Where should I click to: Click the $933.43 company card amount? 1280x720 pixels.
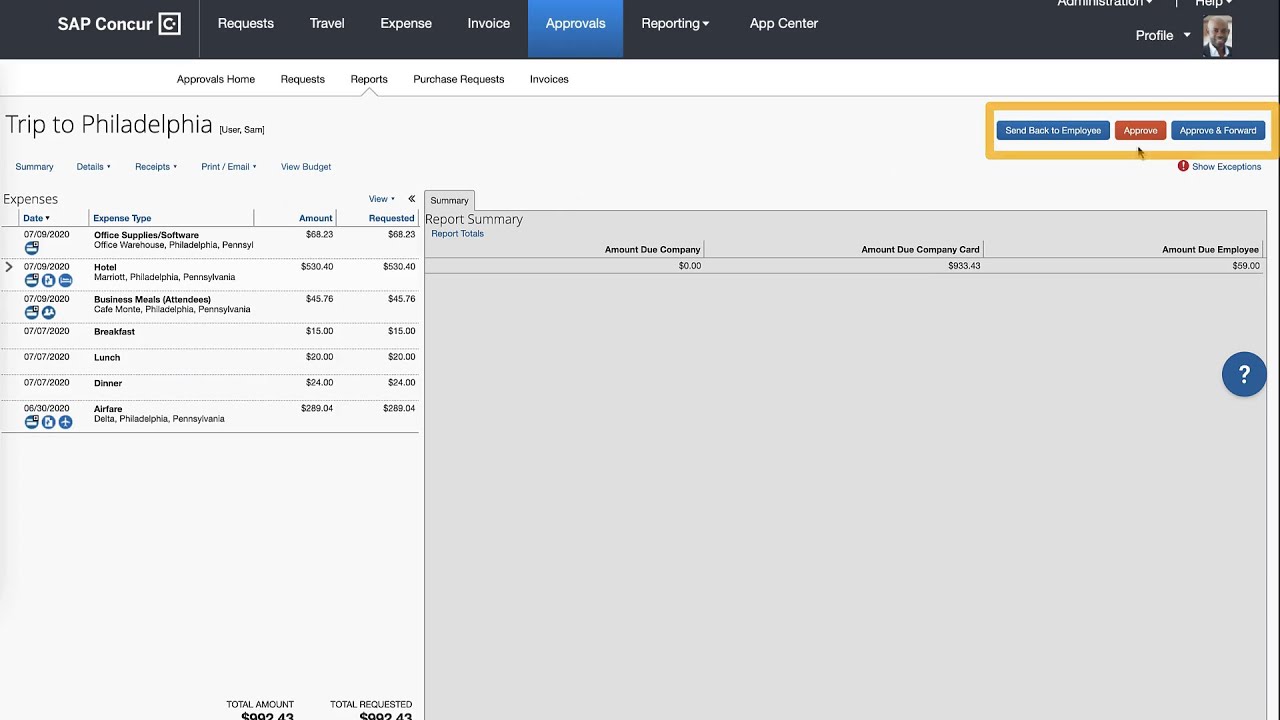click(964, 266)
